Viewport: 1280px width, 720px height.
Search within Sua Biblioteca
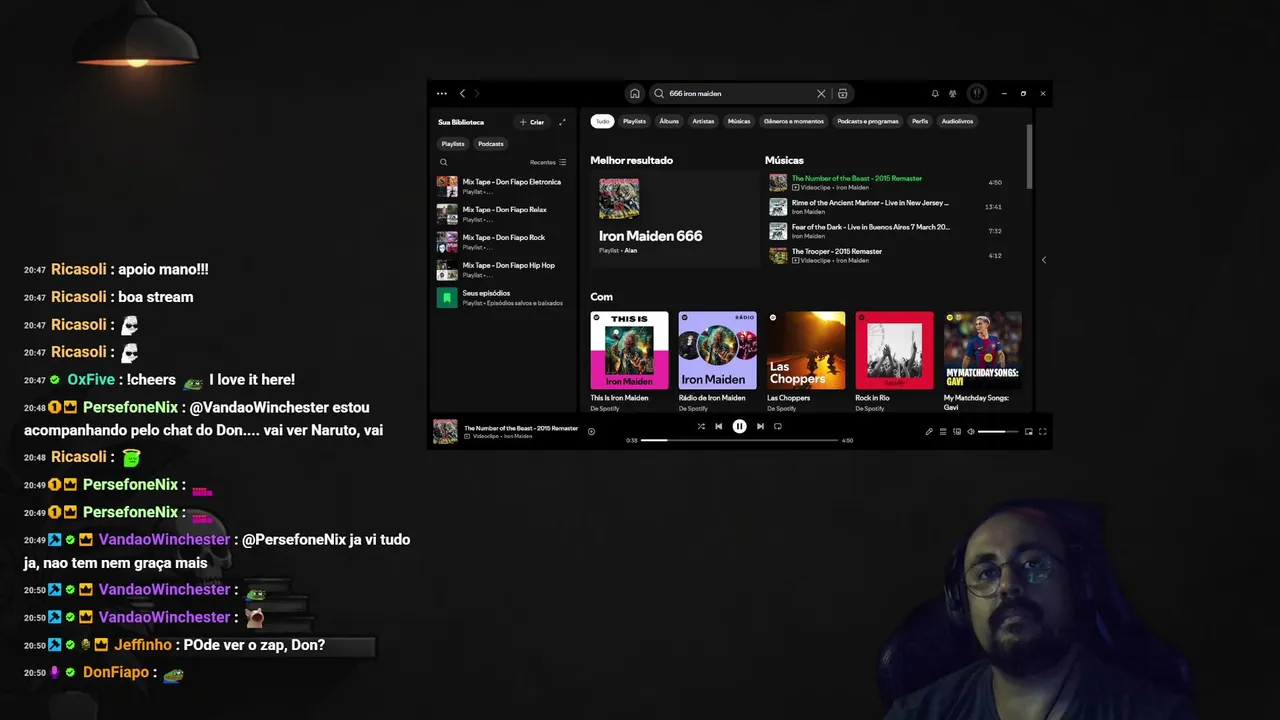tap(444, 162)
